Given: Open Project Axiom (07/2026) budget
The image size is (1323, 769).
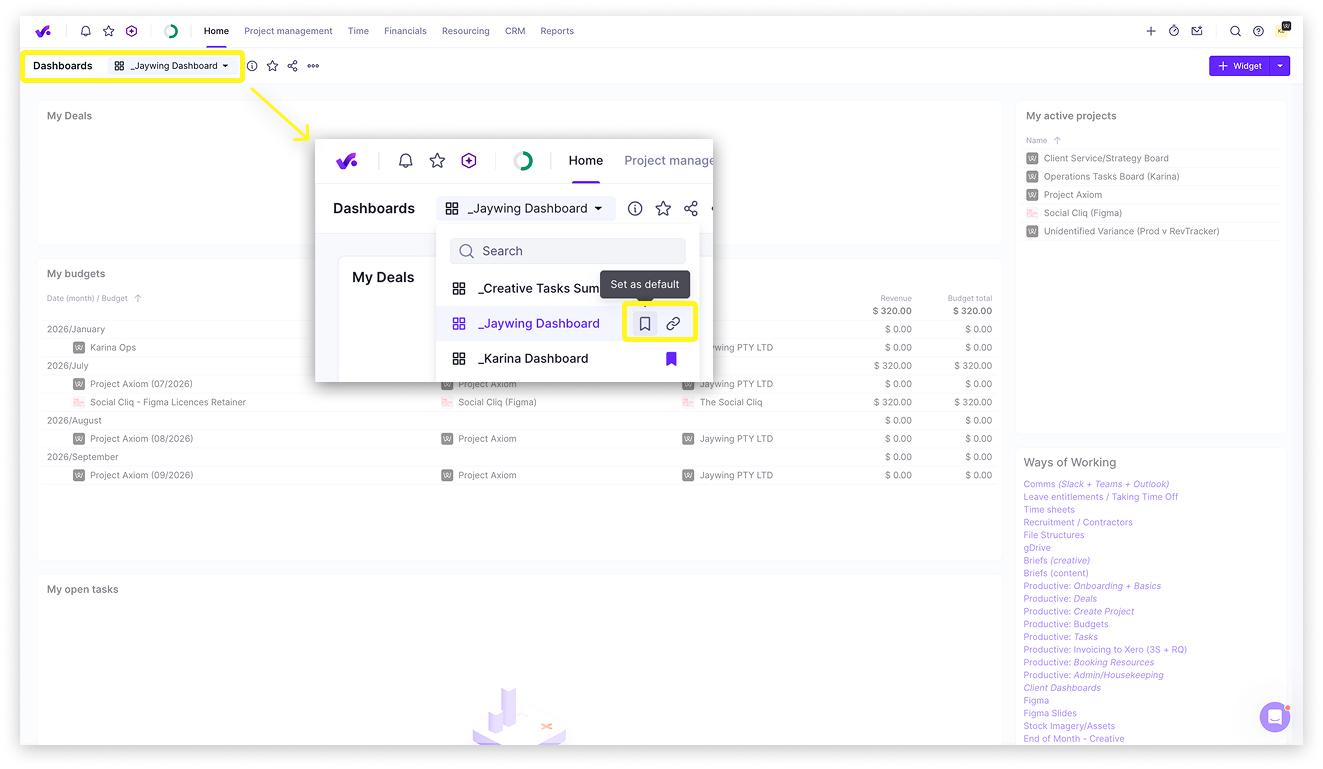Looking at the screenshot, I should point(141,384).
